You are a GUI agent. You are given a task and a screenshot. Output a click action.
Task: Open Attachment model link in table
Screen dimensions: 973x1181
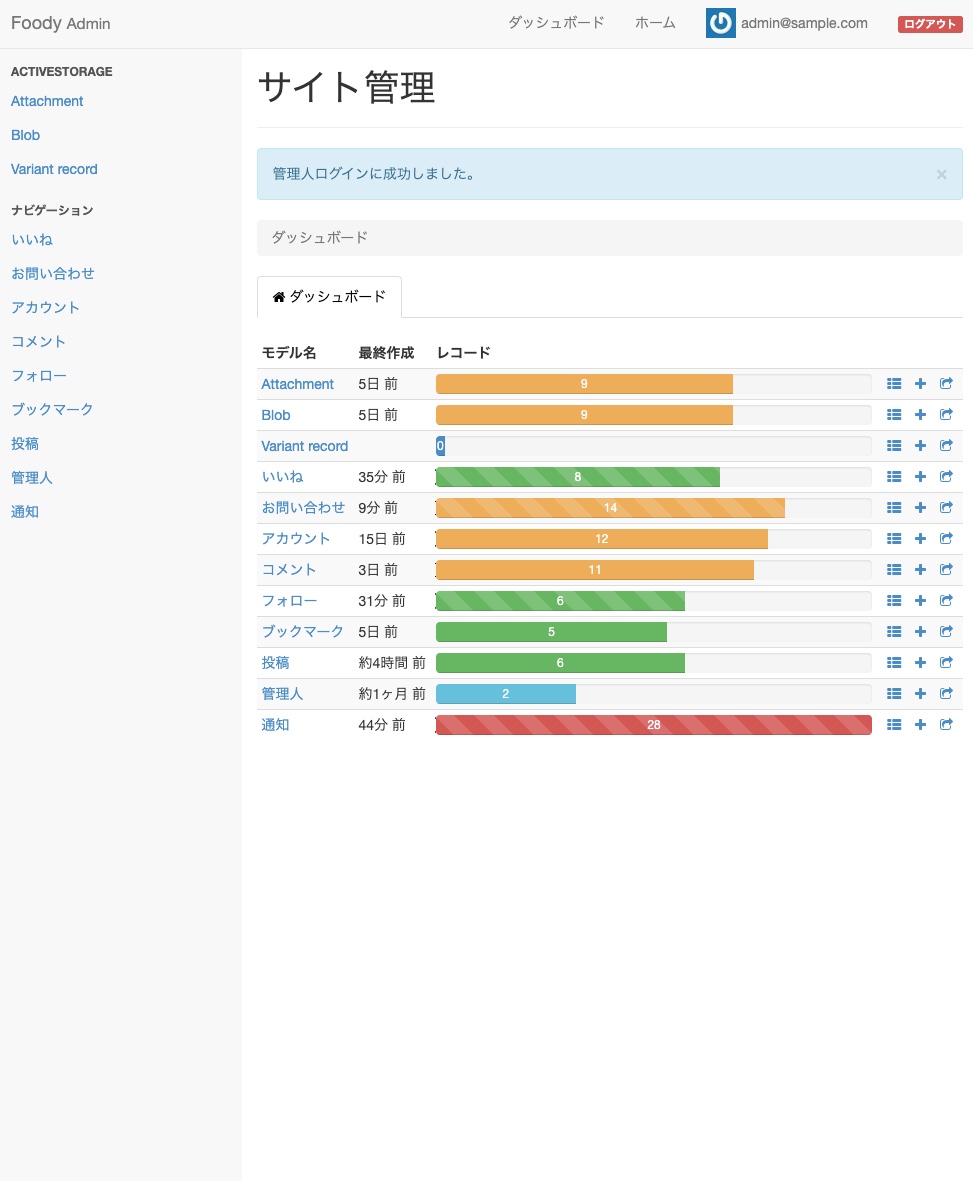pos(297,384)
